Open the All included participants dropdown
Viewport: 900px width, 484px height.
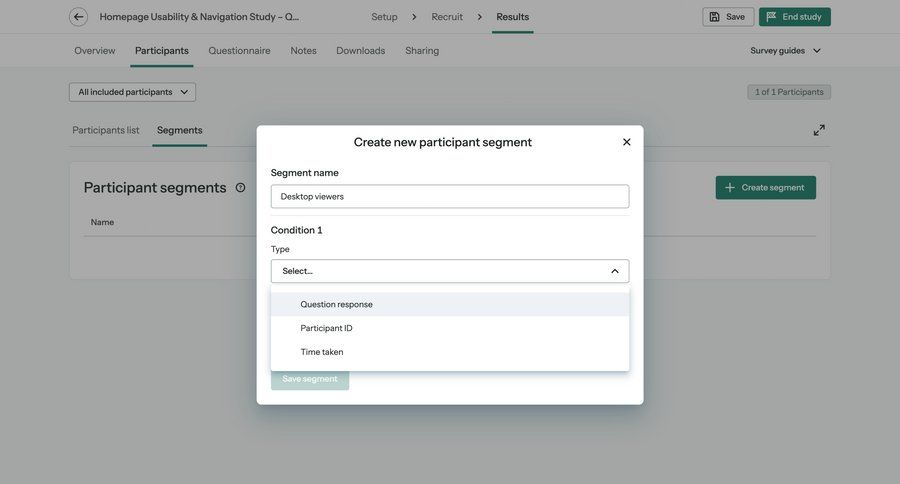(x=132, y=92)
